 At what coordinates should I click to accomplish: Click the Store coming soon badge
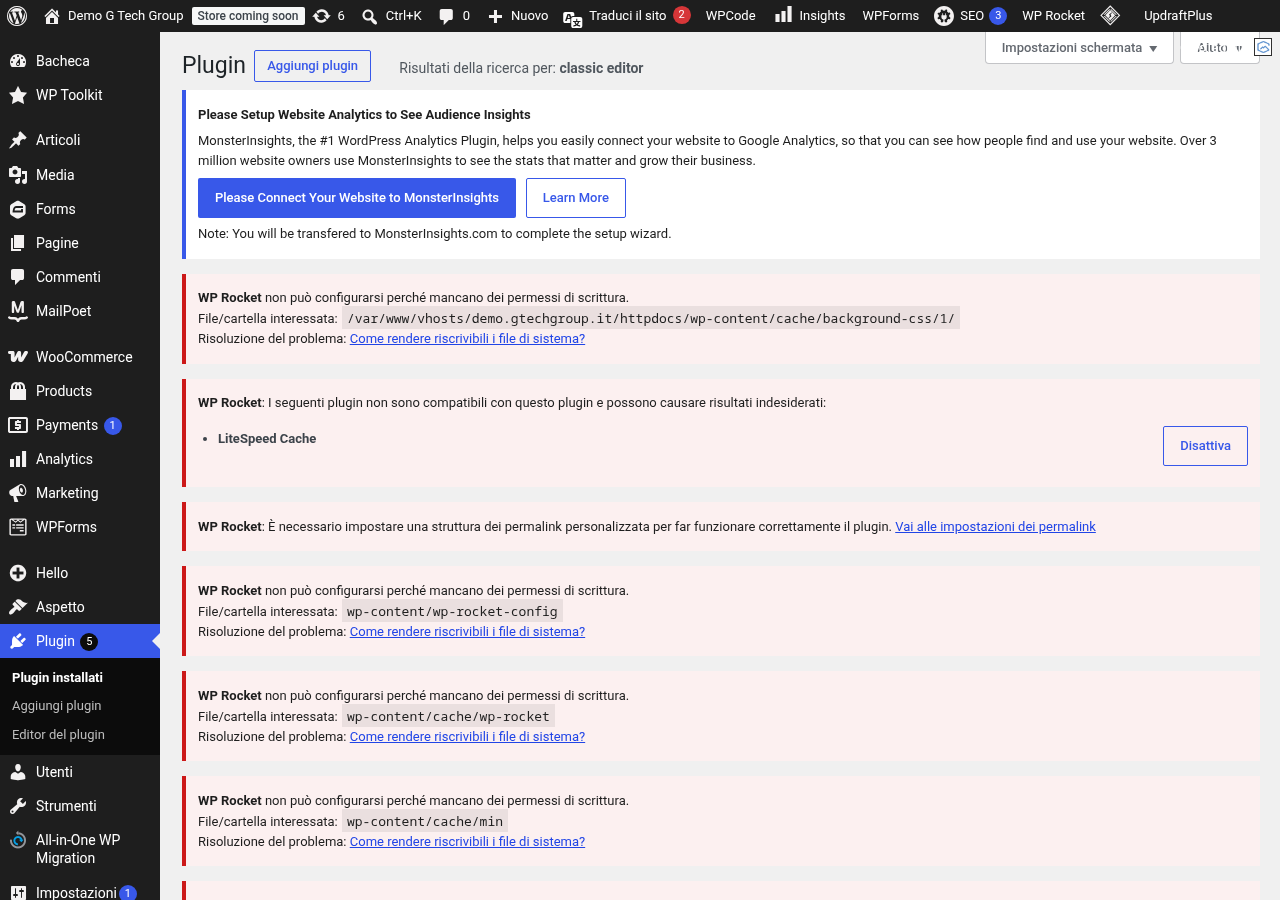(248, 16)
